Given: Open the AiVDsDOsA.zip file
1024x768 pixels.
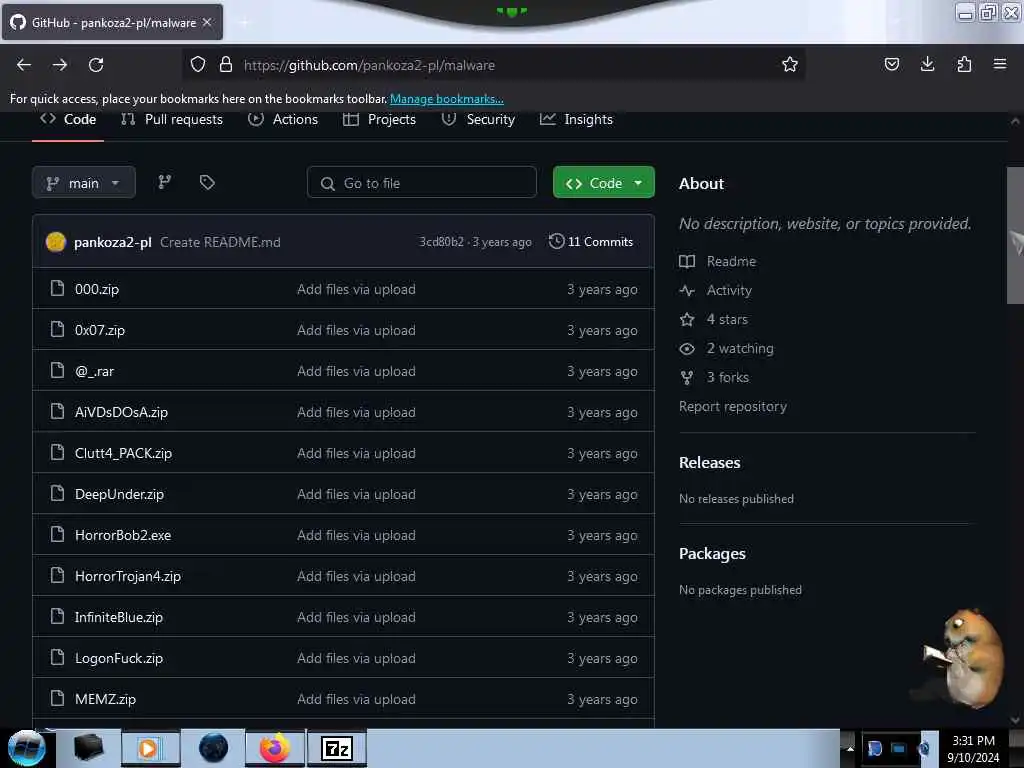Looking at the screenshot, I should click(121, 412).
